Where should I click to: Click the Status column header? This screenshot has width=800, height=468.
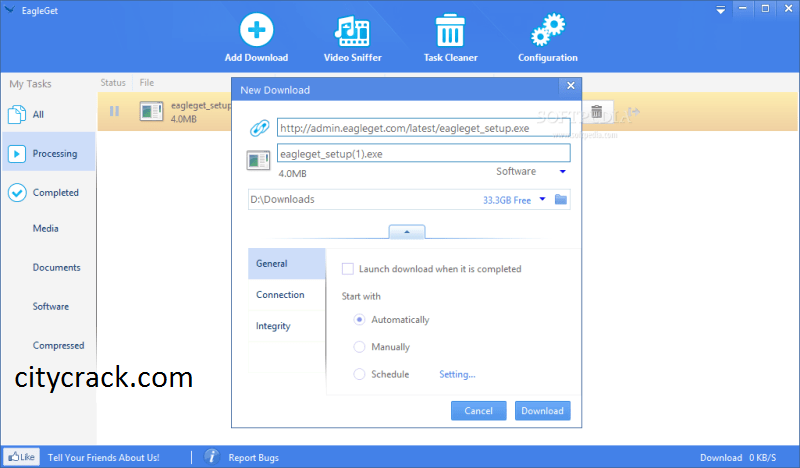tap(113, 82)
